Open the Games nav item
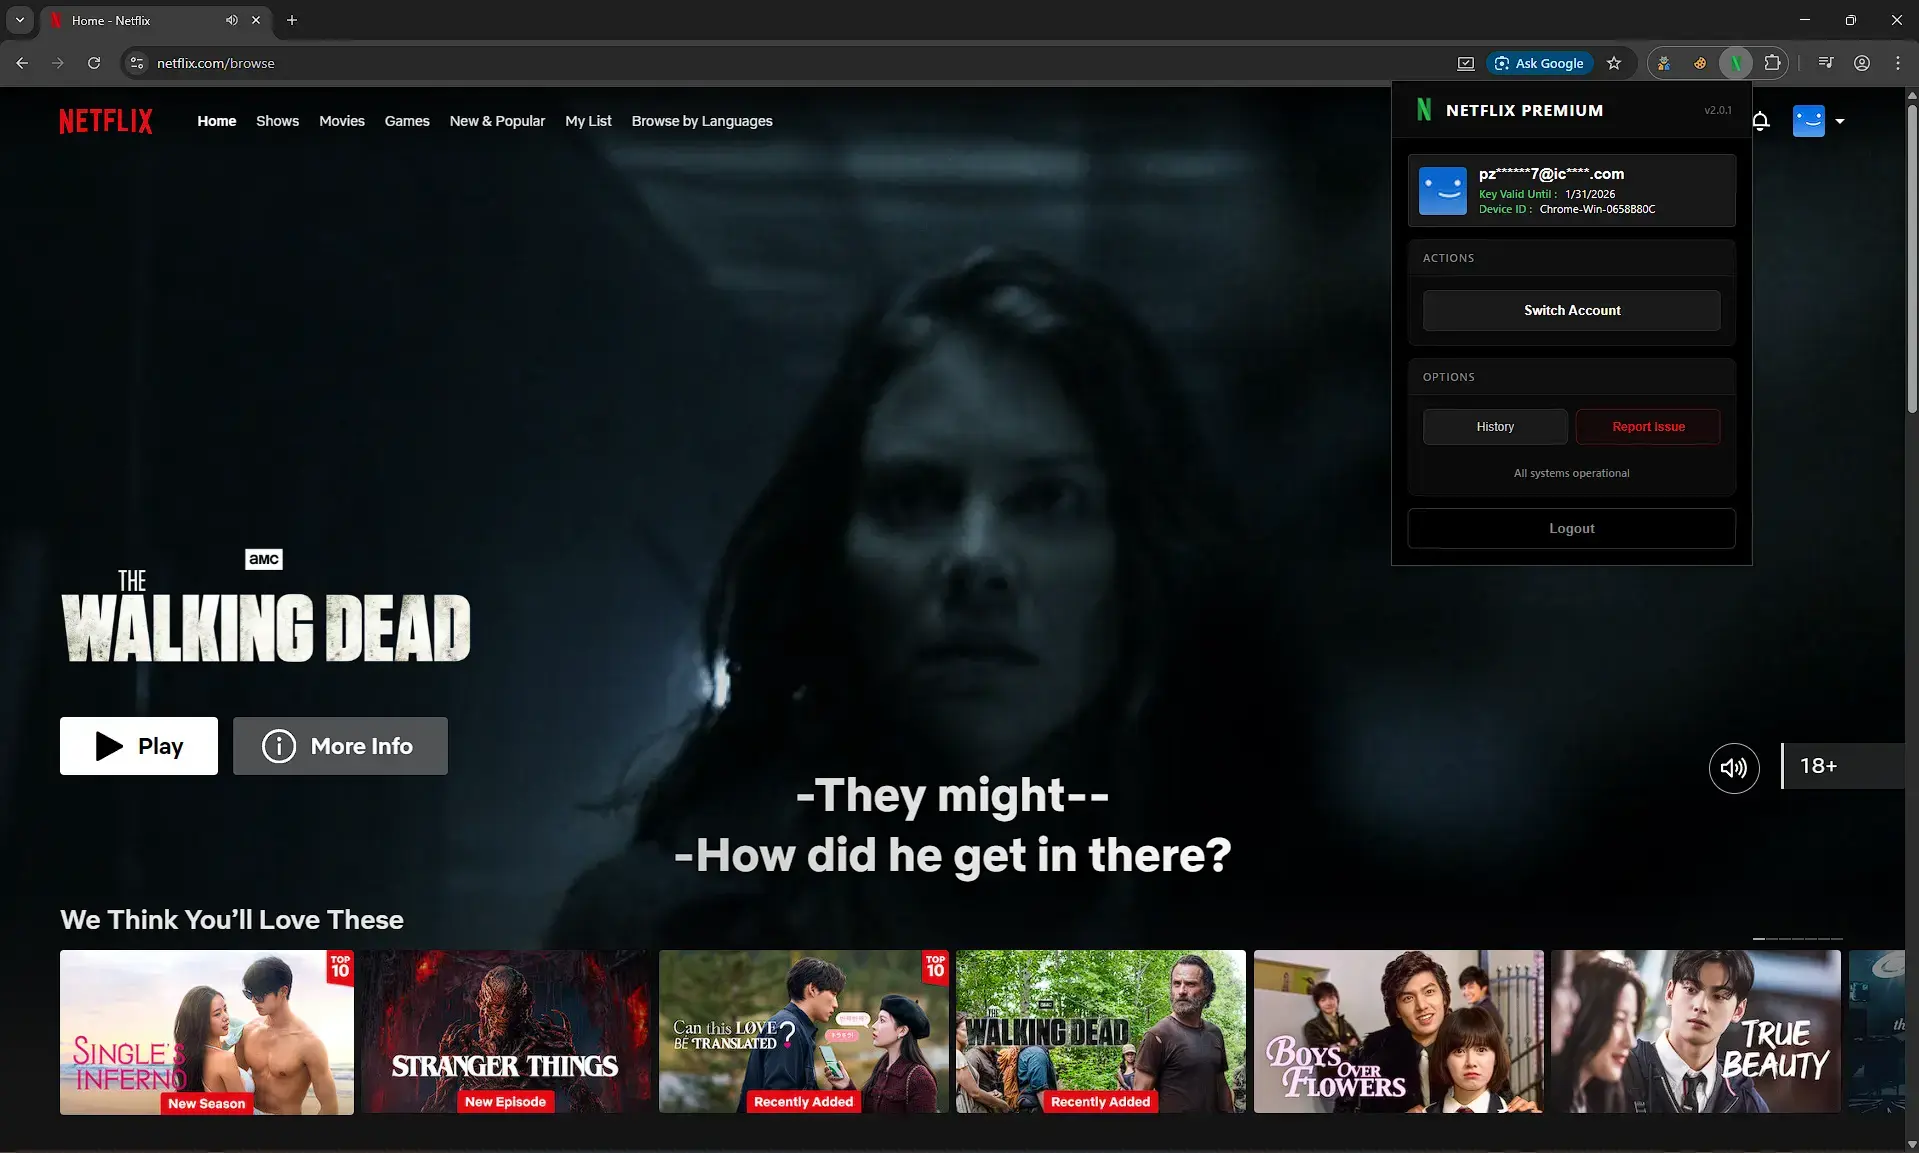 (407, 121)
